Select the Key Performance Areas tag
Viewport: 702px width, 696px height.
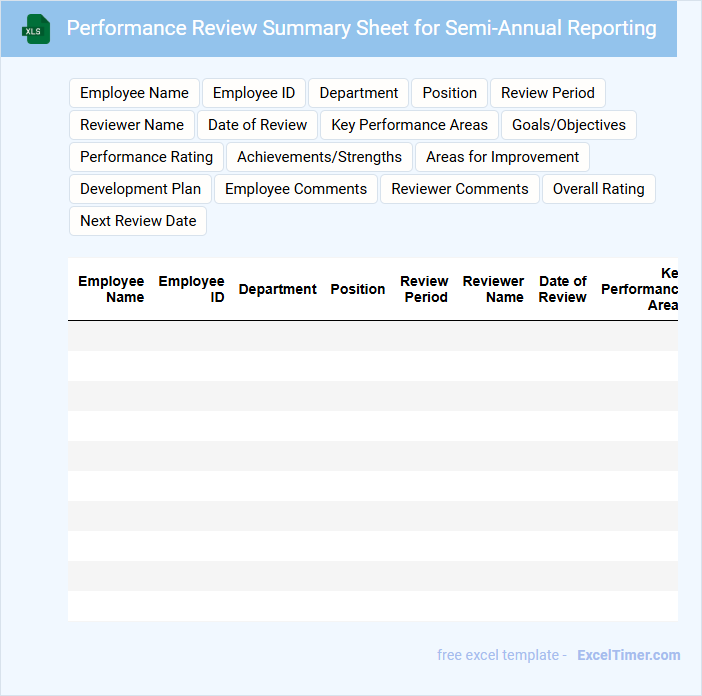coord(409,125)
